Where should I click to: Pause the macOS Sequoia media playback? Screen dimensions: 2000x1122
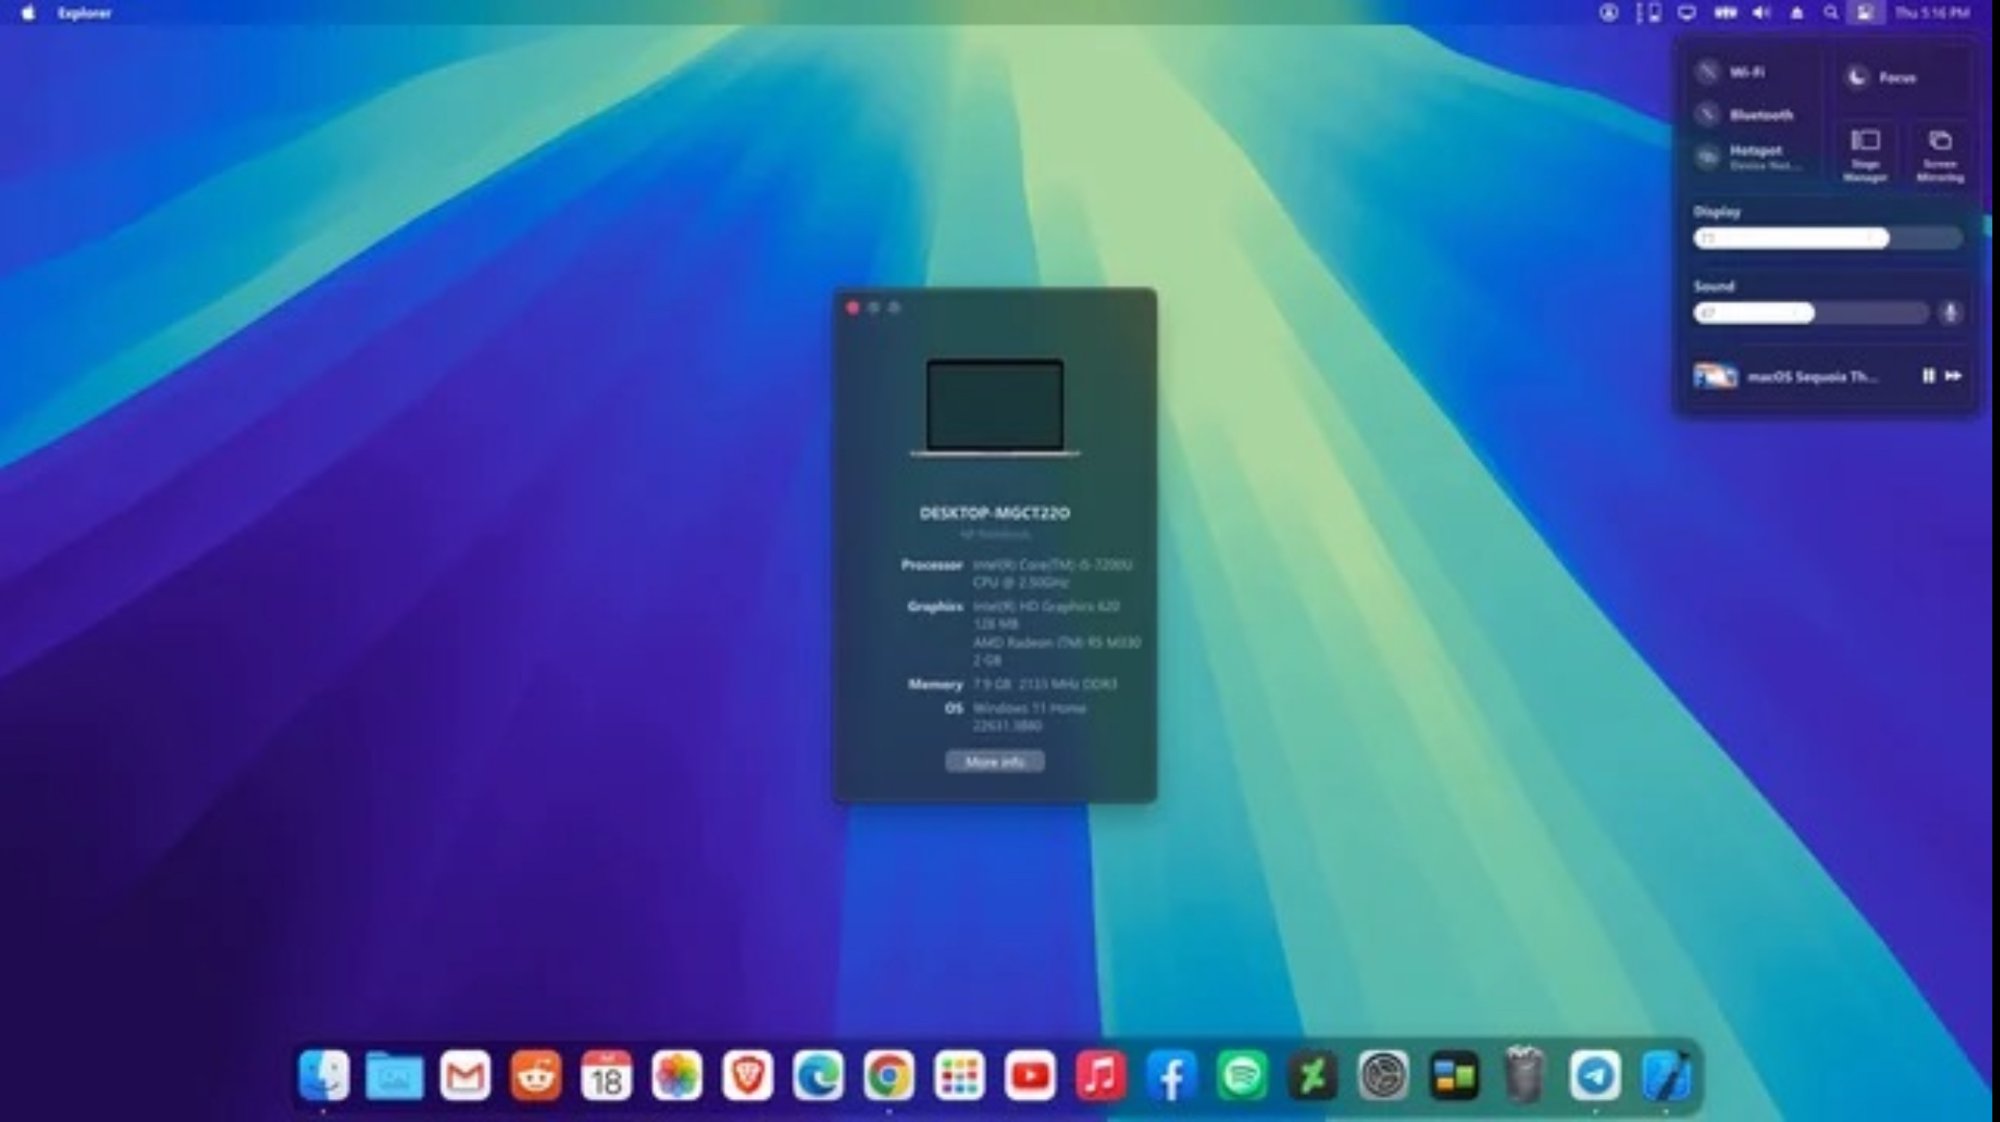click(x=1928, y=376)
